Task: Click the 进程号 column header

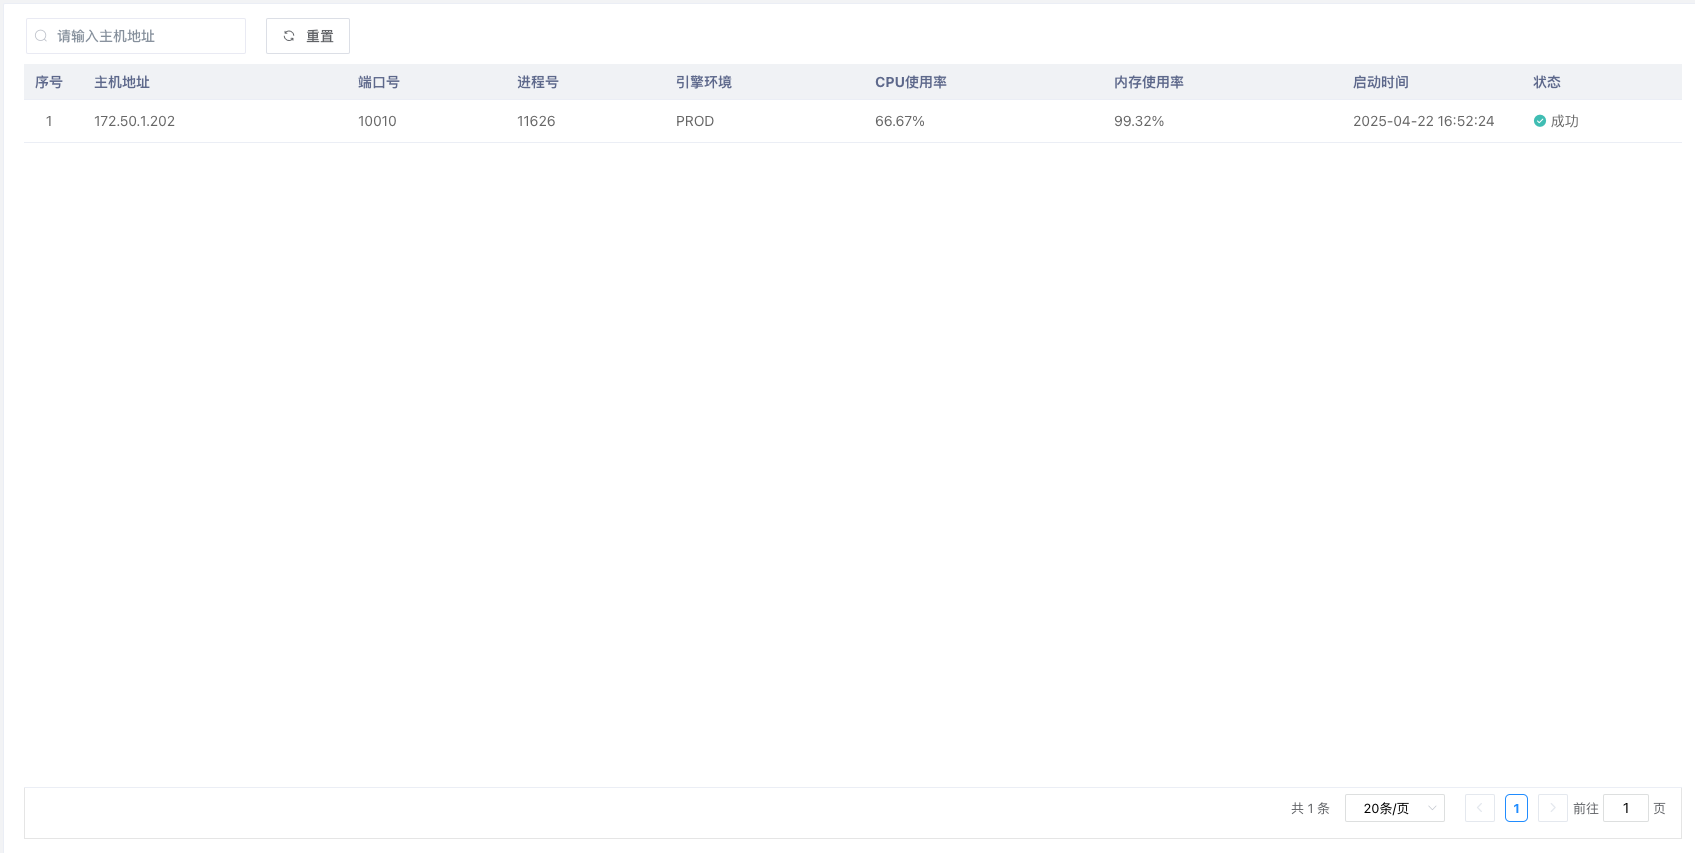Action: click(x=538, y=82)
